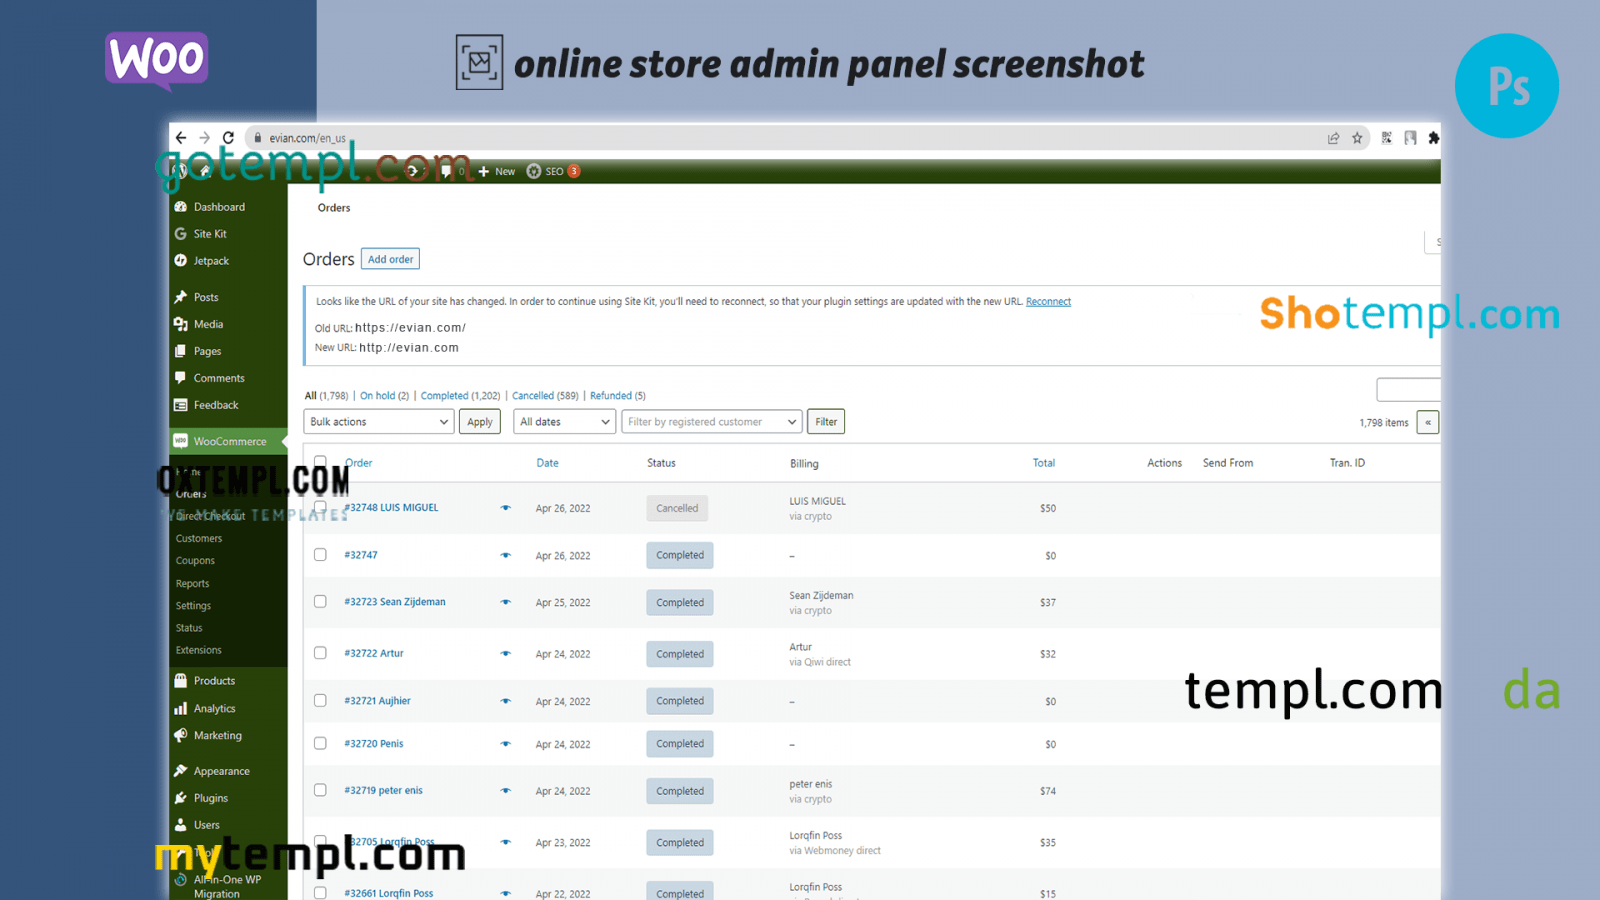Click browser back arrow
Viewport: 1600px width, 900px height.
[181, 138]
